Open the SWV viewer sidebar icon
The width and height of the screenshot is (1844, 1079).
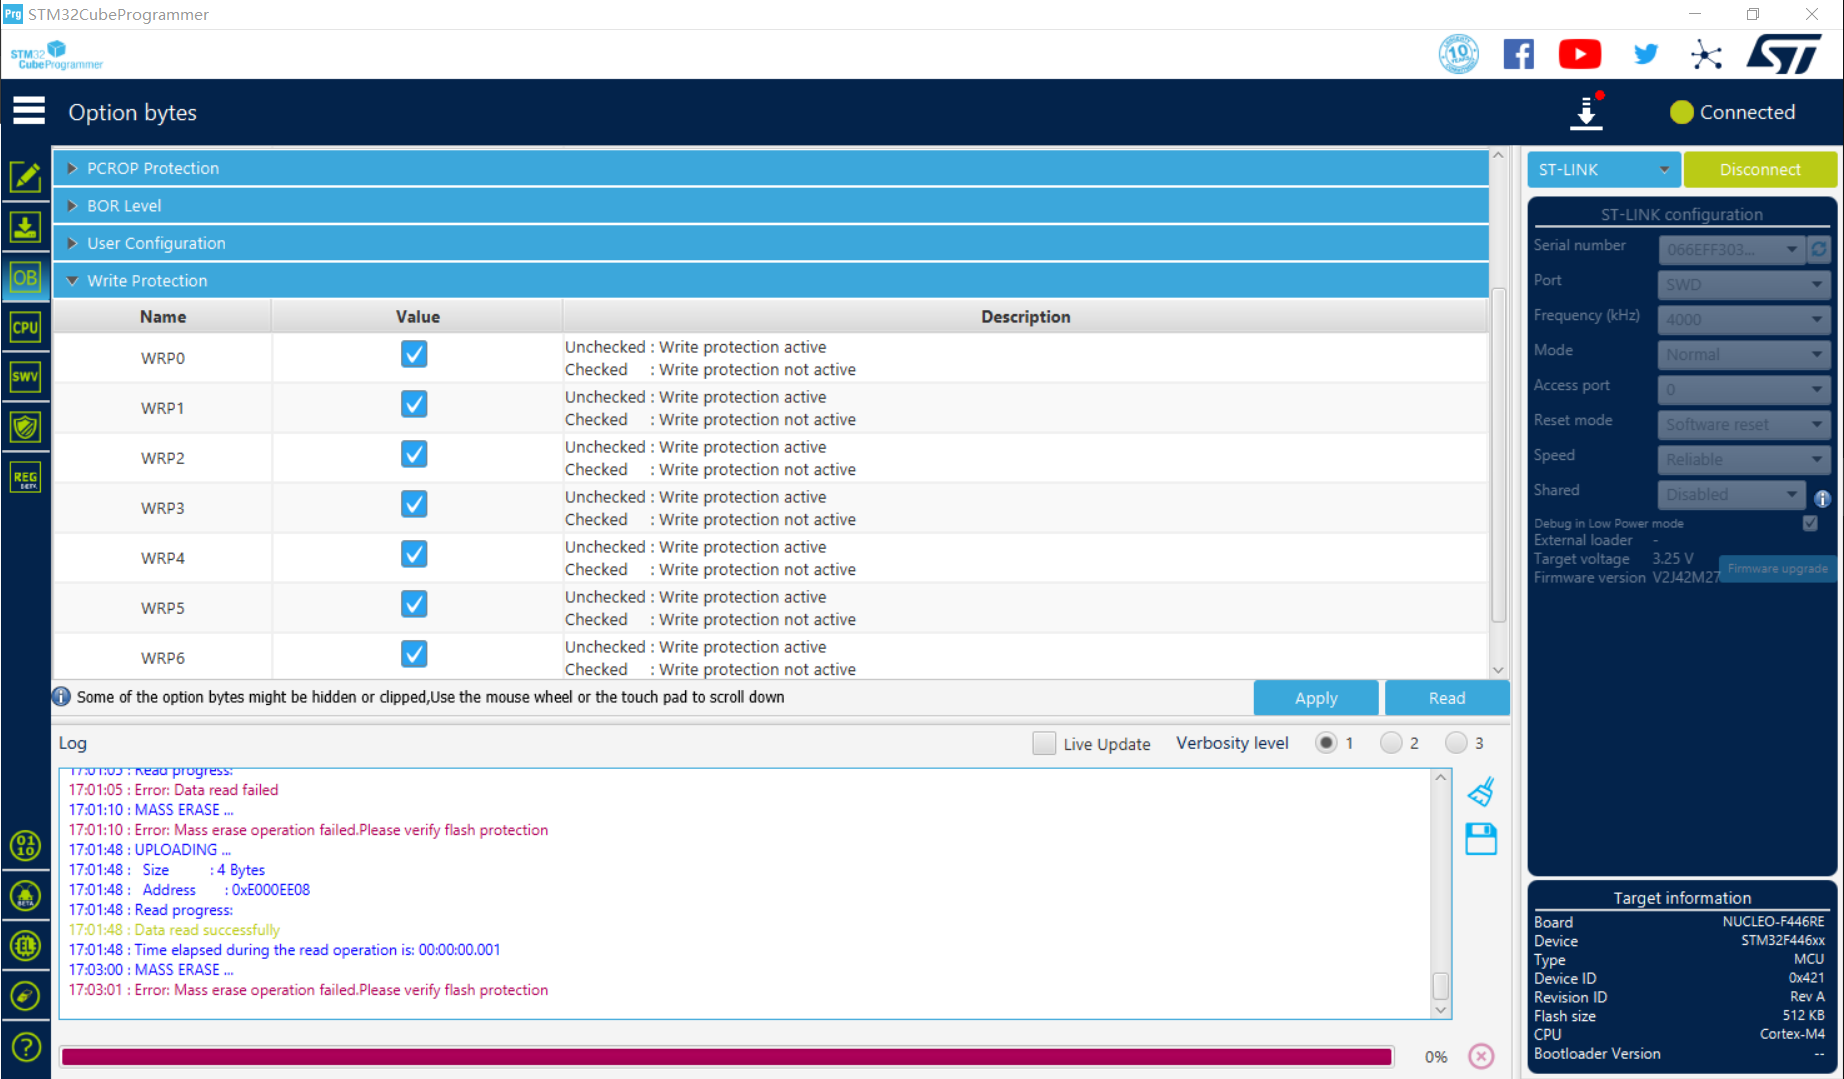25,377
